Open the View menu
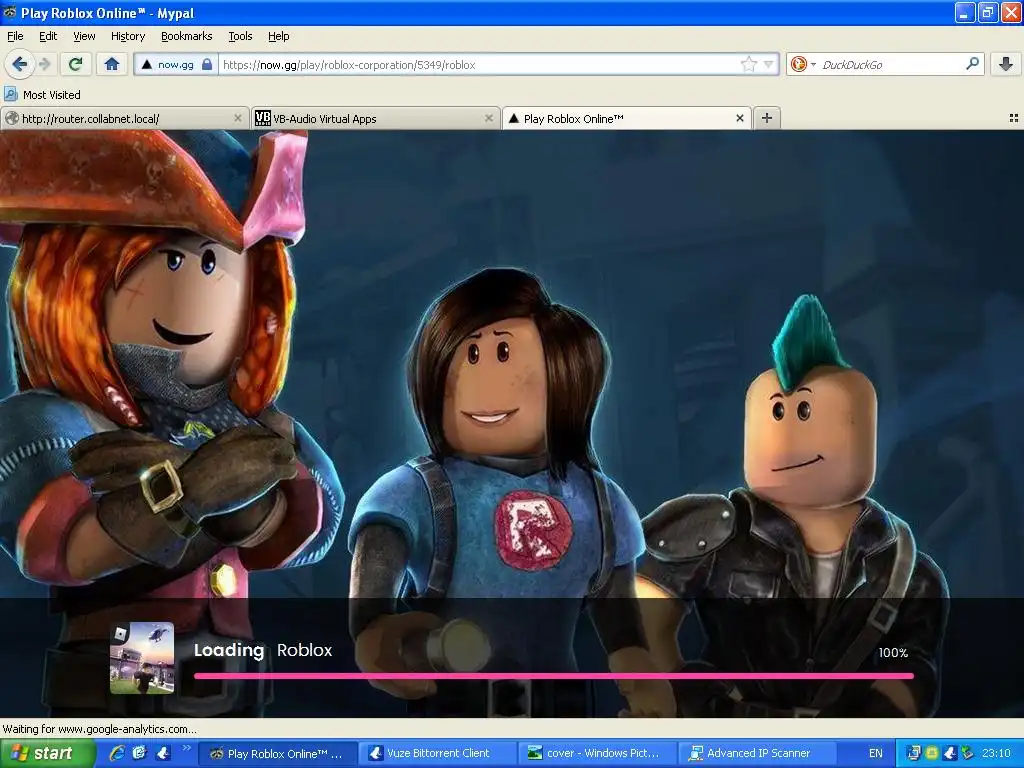The width and height of the screenshot is (1024, 768). tap(84, 36)
